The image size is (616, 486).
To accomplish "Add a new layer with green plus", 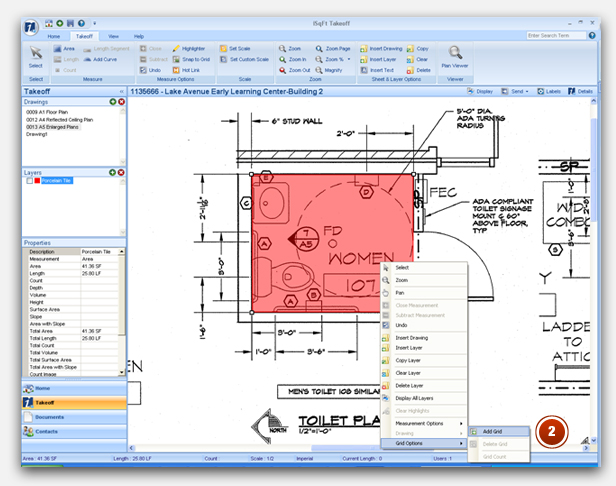I will pyautogui.click(x=112, y=172).
